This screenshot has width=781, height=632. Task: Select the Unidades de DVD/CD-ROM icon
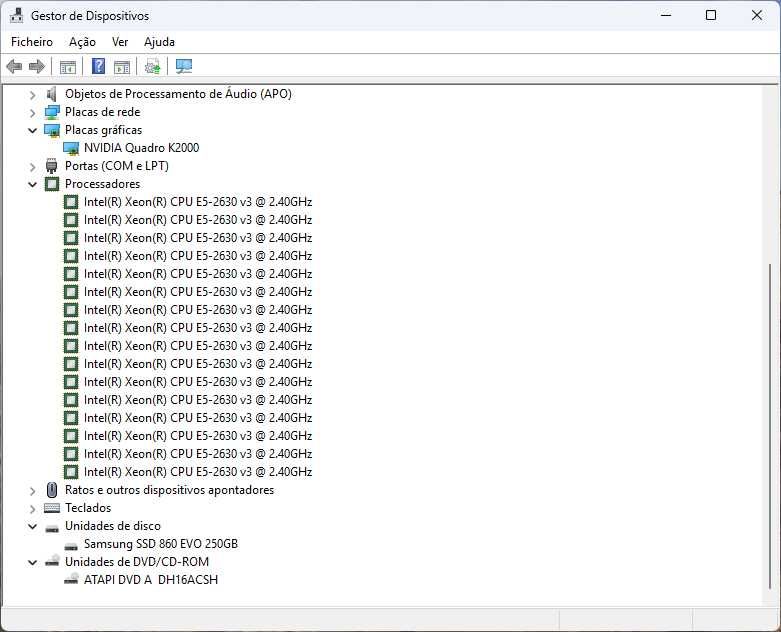[x=52, y=561]
